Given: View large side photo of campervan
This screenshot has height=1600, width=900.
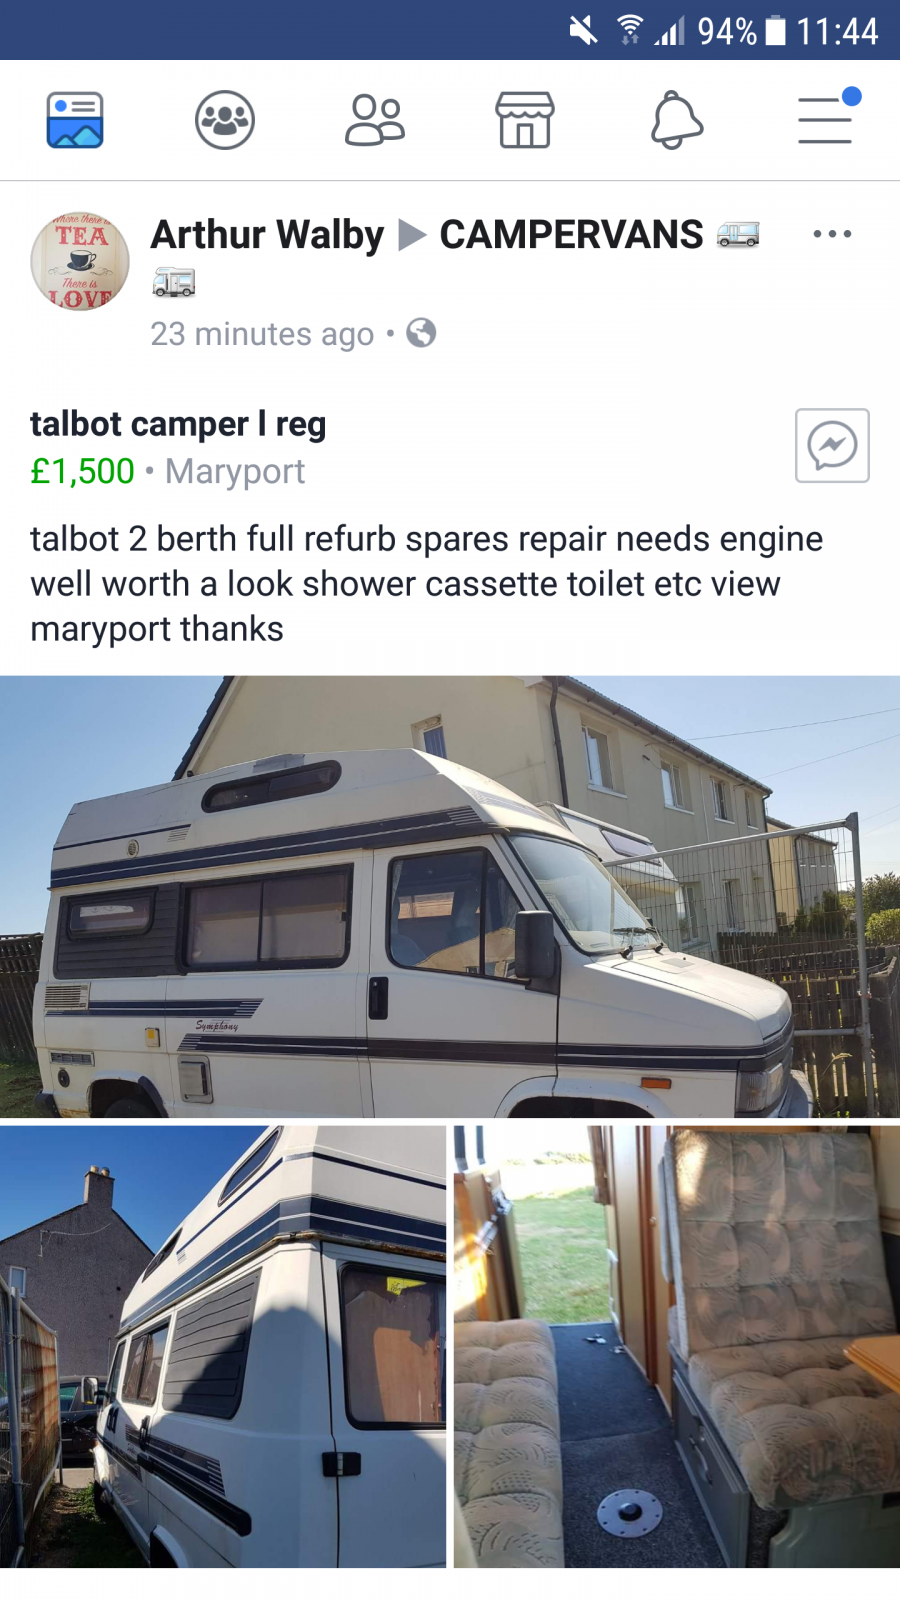Looking at the screenshot, I should (x=450, y=897).
